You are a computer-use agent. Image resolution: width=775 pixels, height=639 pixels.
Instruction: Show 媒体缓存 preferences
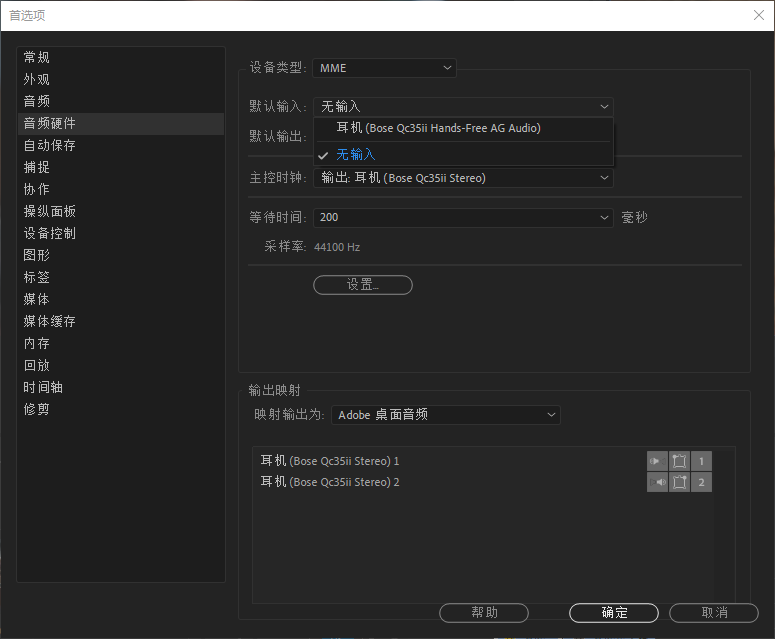tap(121, 321)
